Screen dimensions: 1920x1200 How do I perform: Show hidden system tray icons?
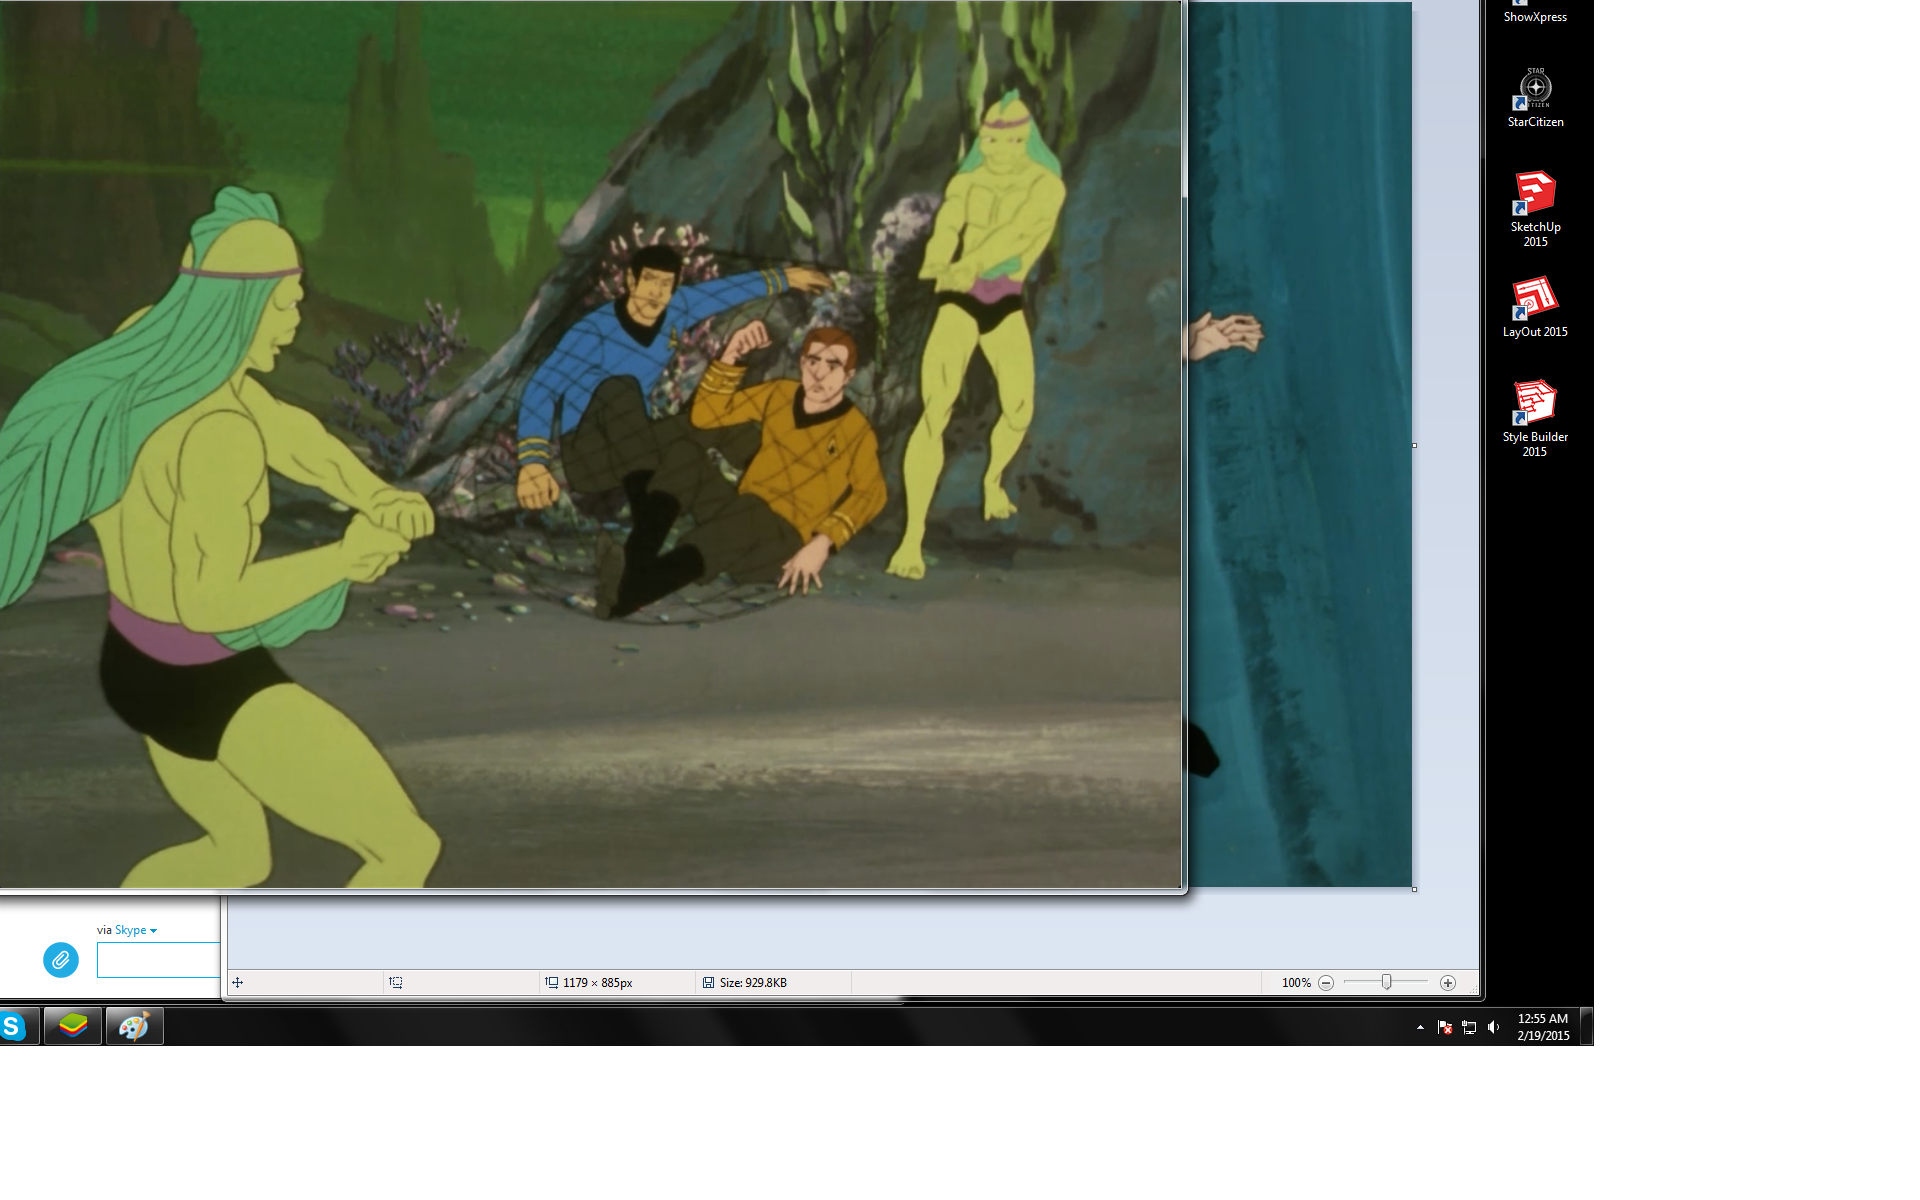(x=1420, y=1027)
